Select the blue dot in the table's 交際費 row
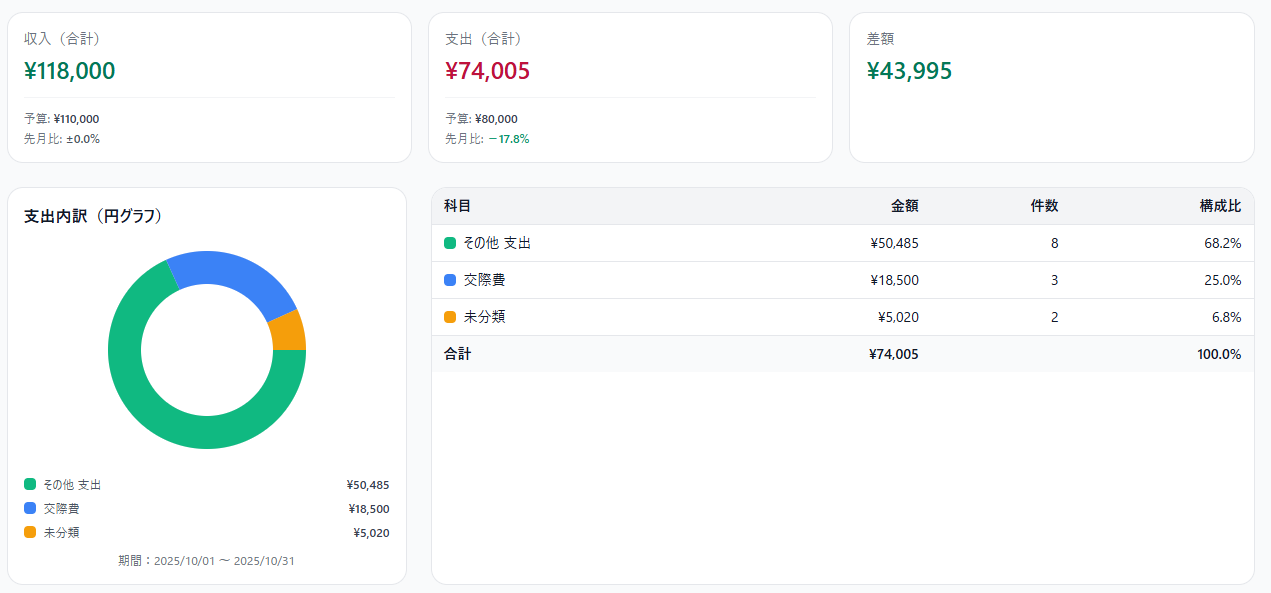1271x593 pixels. point(450,280)
